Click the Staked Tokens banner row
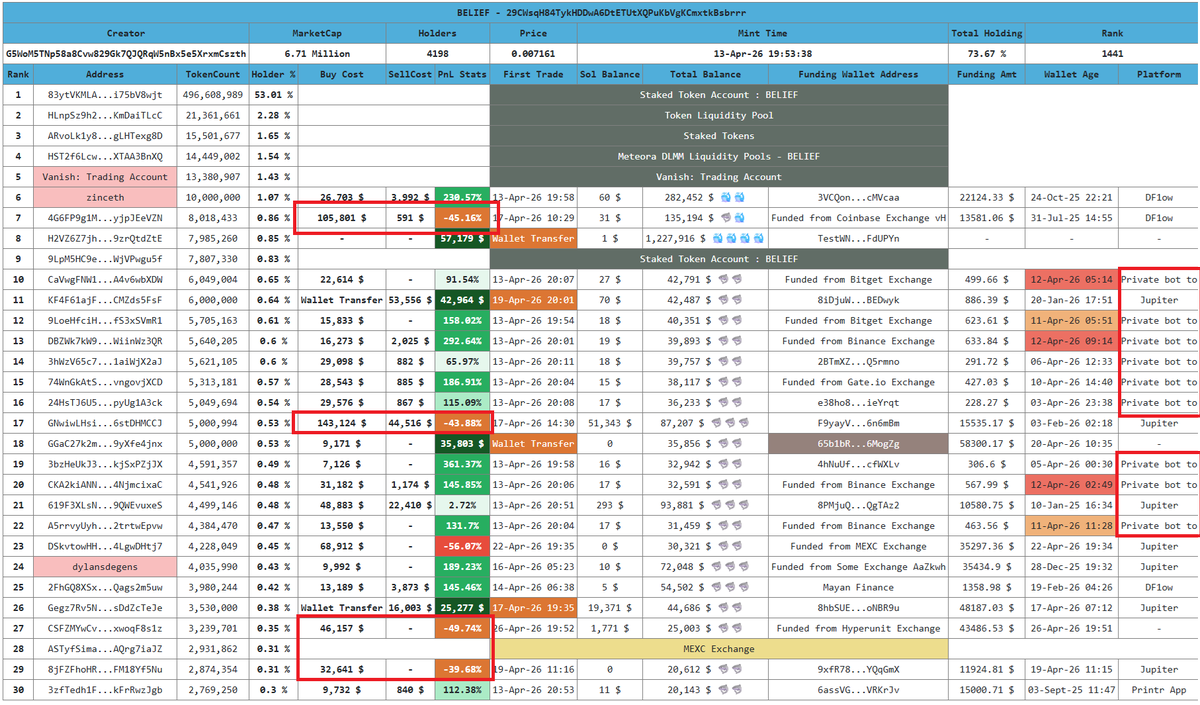Viewport: 1200px width, 705px height. pyautogui.click(x=718, y=136)
